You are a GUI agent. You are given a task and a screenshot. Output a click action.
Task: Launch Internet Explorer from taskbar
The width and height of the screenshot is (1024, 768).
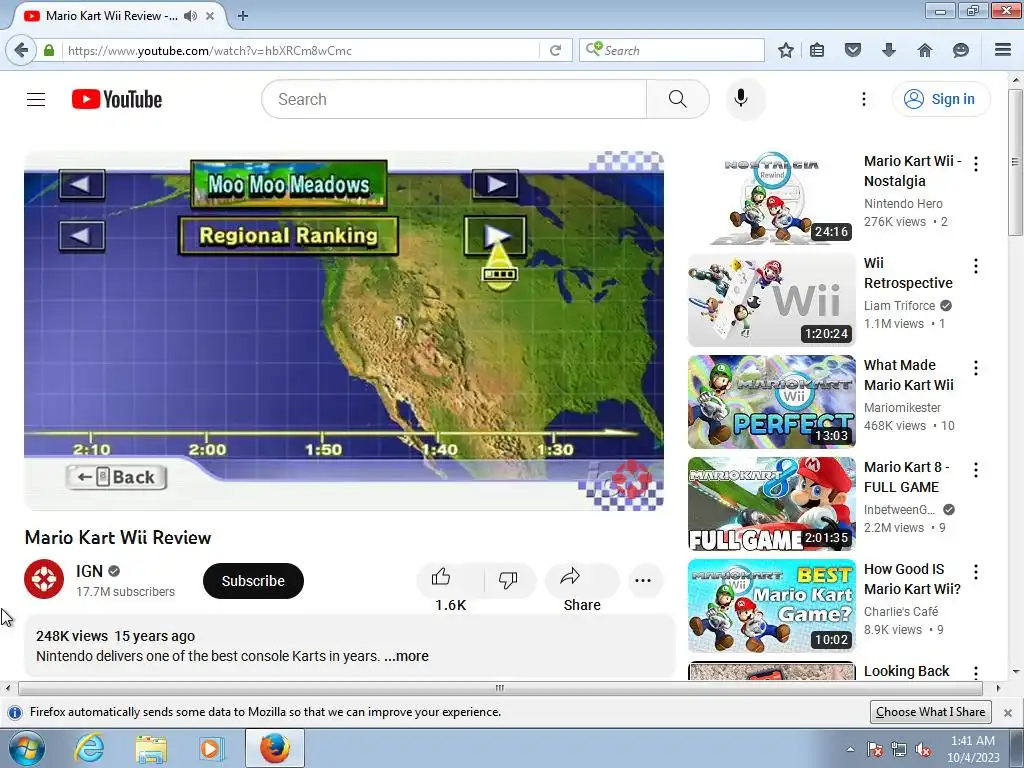click(89, 748)
